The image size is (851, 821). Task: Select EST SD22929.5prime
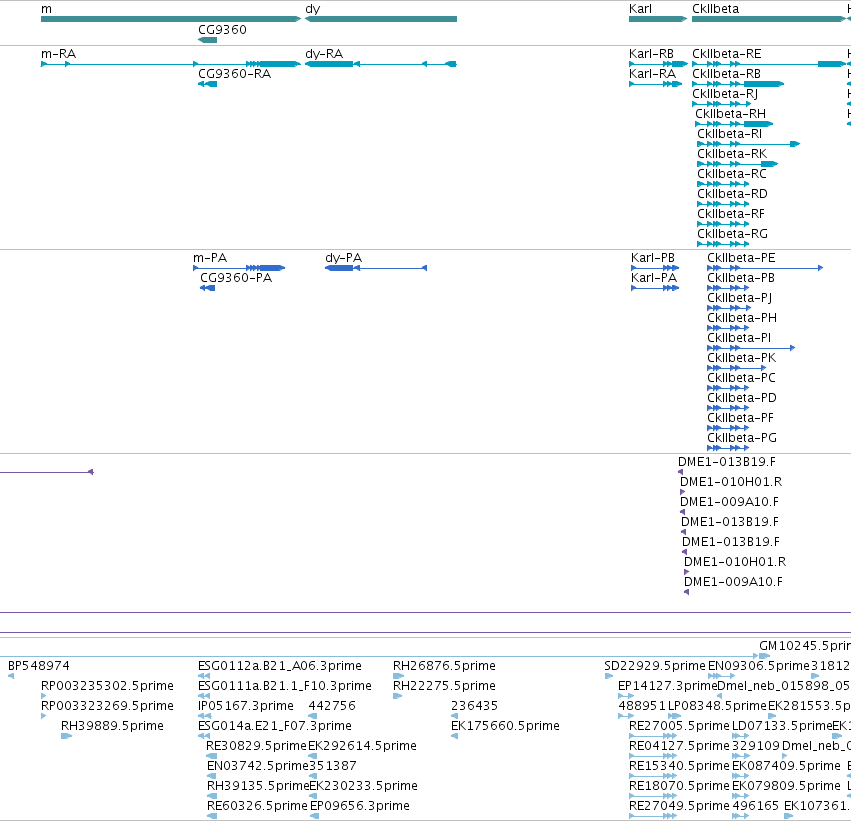(x=655, y=666)
